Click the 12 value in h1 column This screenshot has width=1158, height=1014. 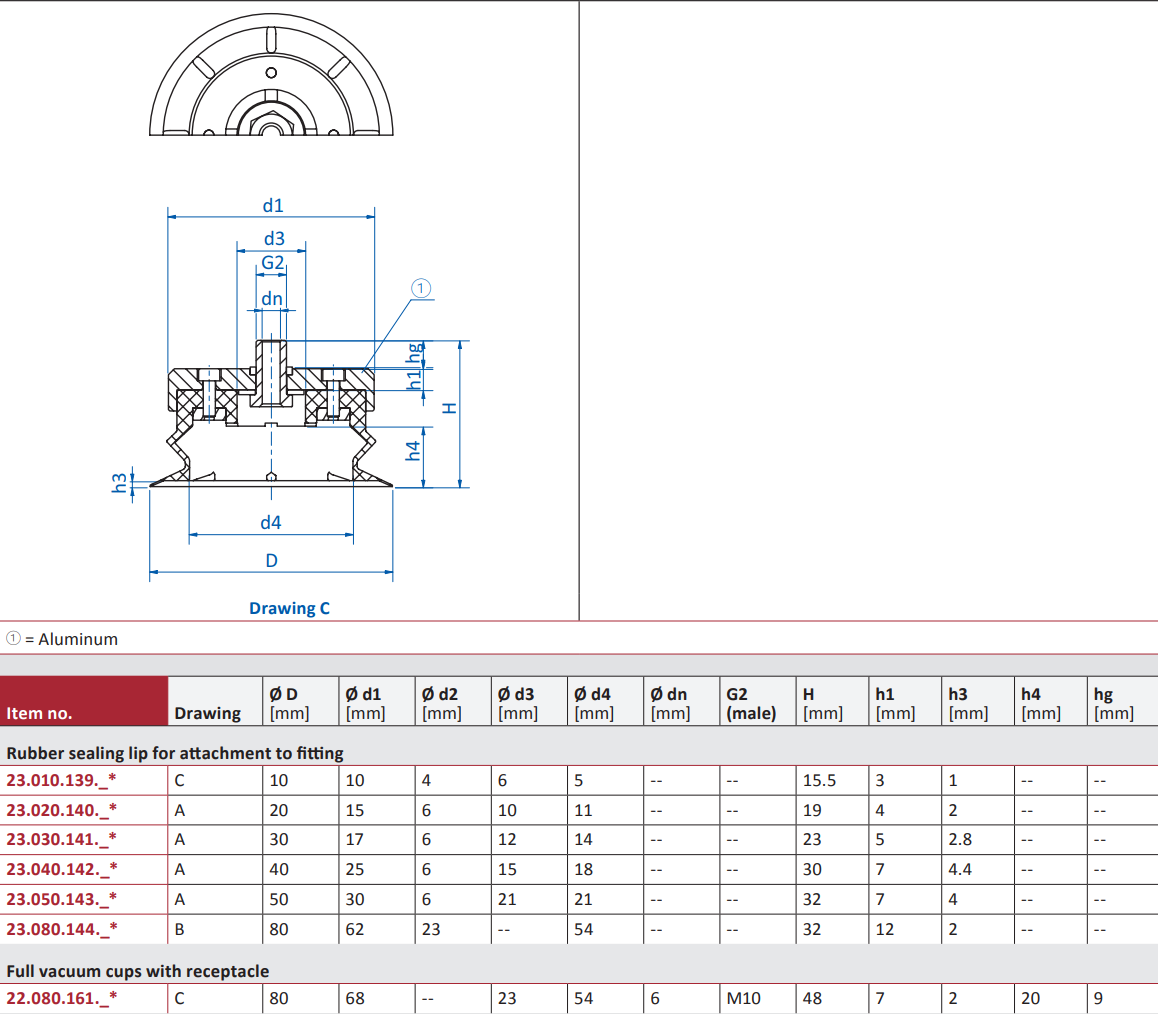pyautogui.click(x=885, y=929)
